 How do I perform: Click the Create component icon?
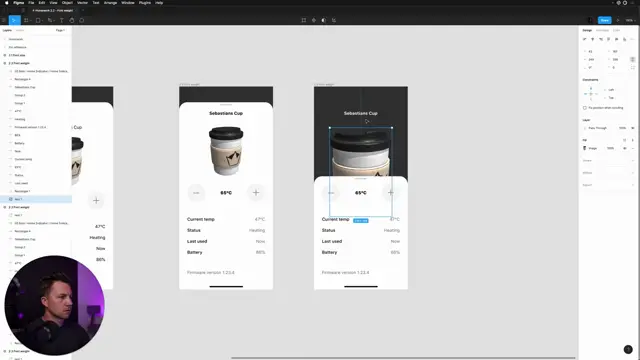tap(313, 20)
